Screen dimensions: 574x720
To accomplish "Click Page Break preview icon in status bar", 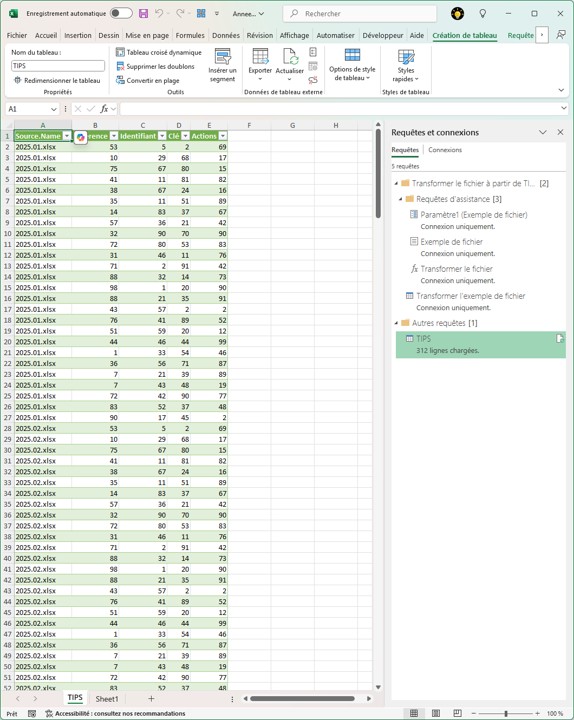I will click(x=457, y=713).
